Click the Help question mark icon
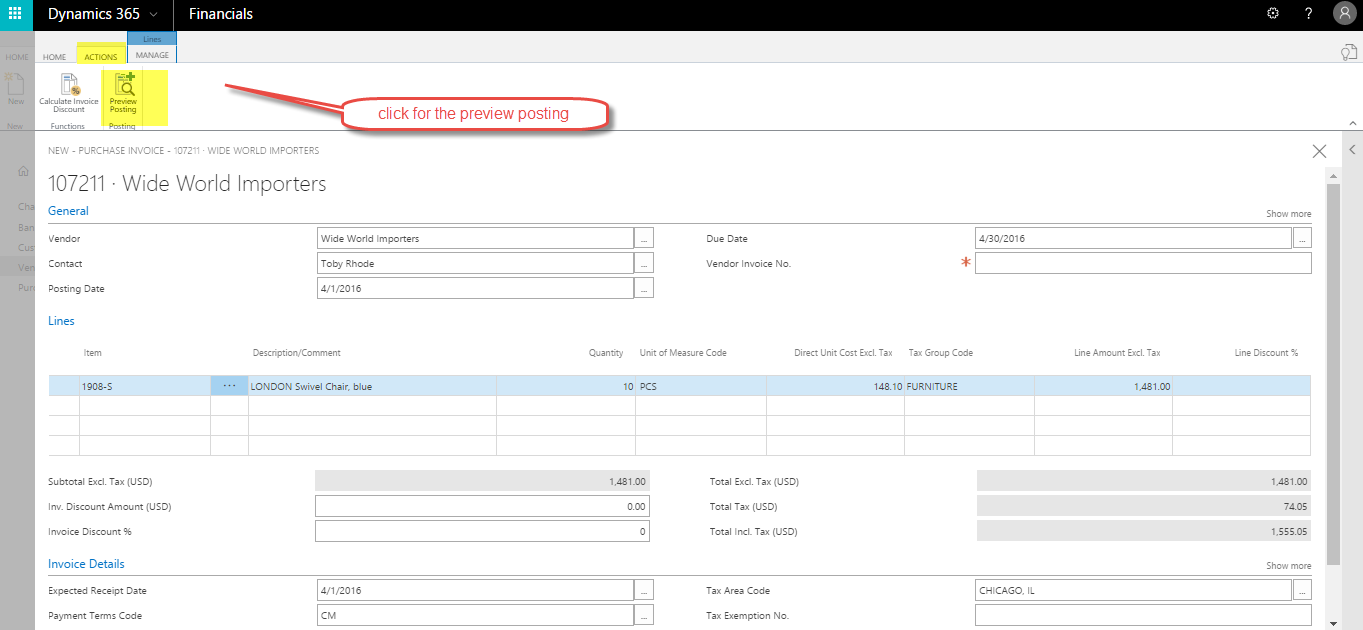This screenshot has width=1363, height=630. (1308, 13)
